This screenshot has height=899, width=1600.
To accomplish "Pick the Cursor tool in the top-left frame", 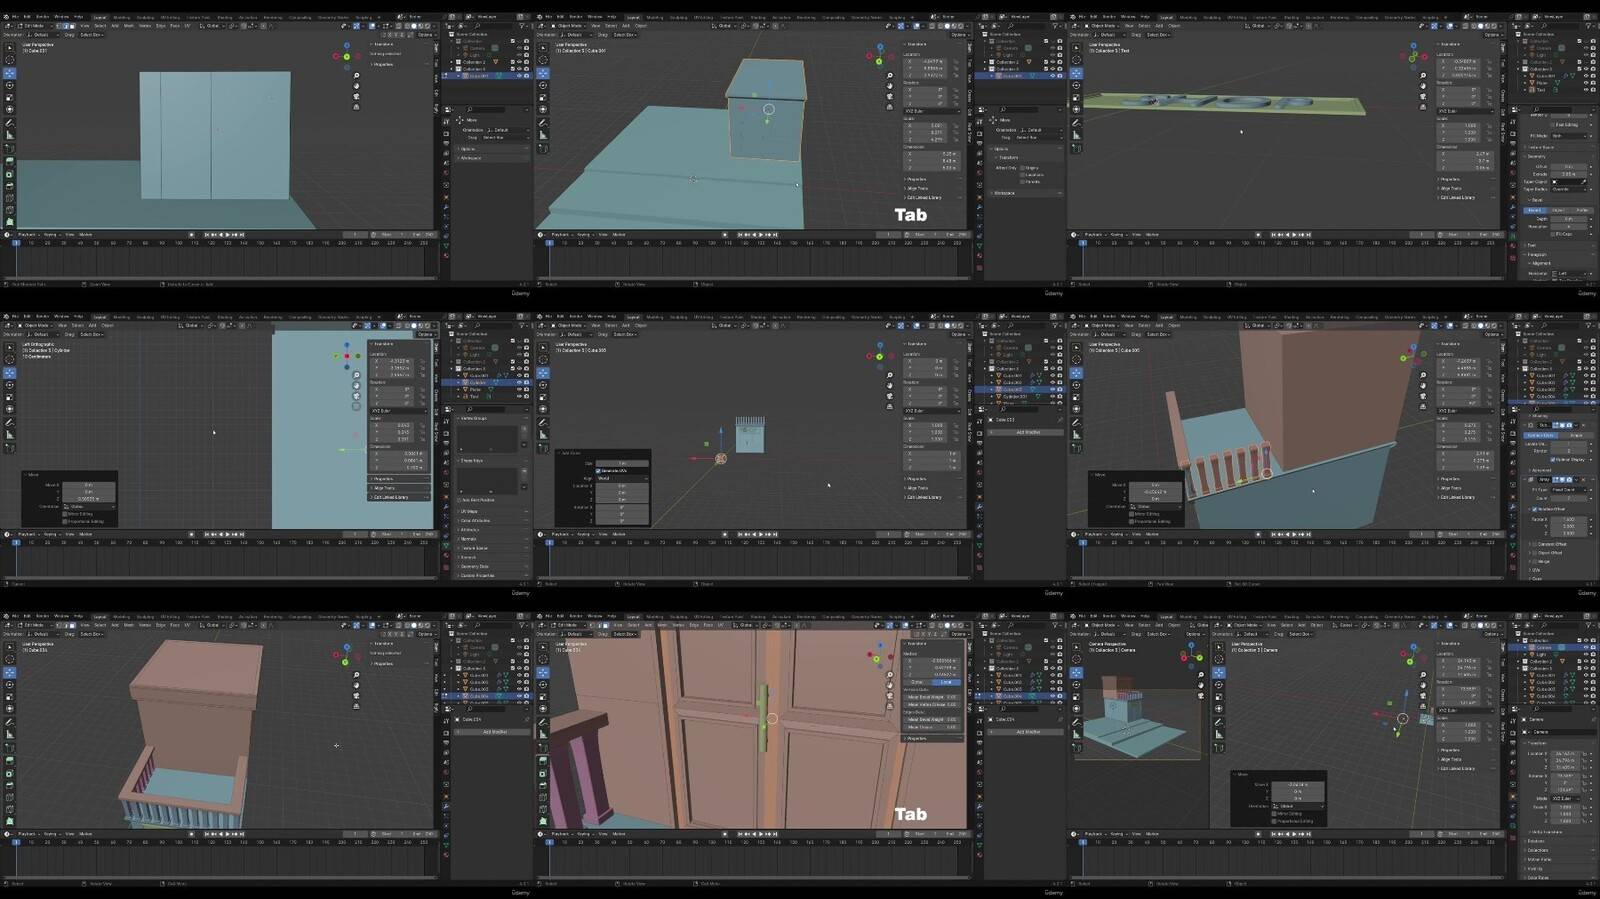I will coord(10,60).
